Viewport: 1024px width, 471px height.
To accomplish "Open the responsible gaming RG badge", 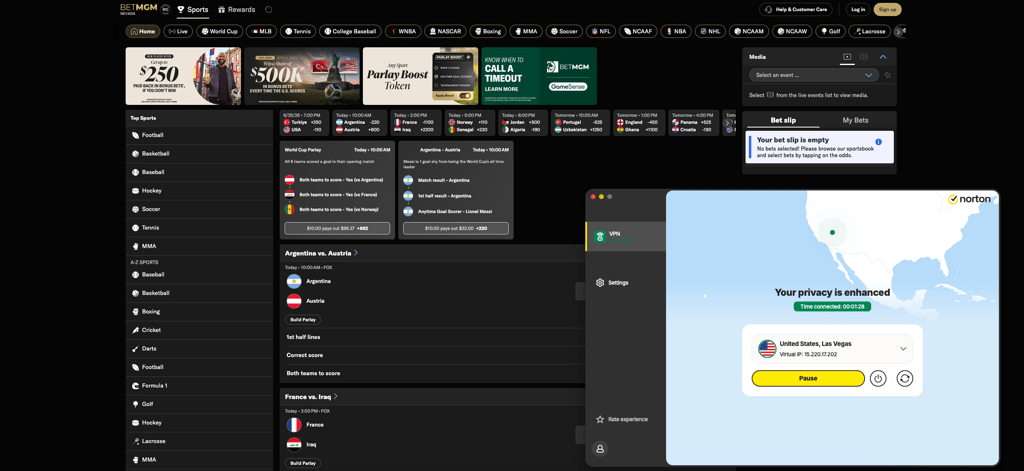I will tap(166, 9).
